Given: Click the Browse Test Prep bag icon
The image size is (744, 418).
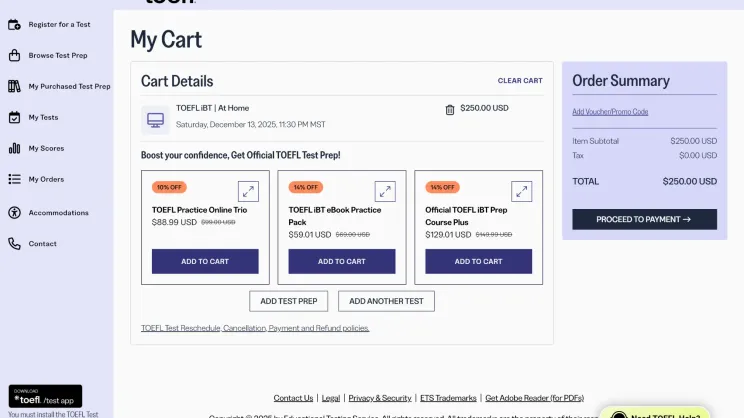Looking at the screenshot, I should click(14, 55).
